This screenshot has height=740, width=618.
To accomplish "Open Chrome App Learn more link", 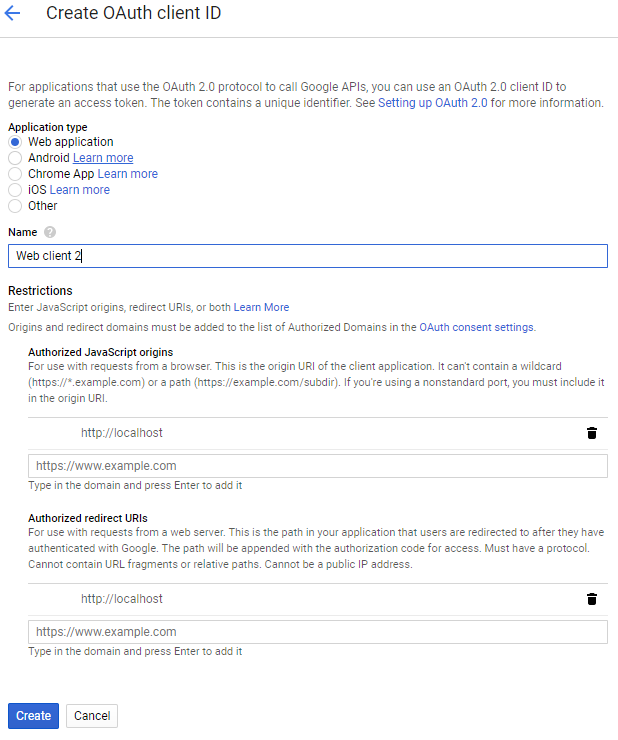I will pos(127,174).
